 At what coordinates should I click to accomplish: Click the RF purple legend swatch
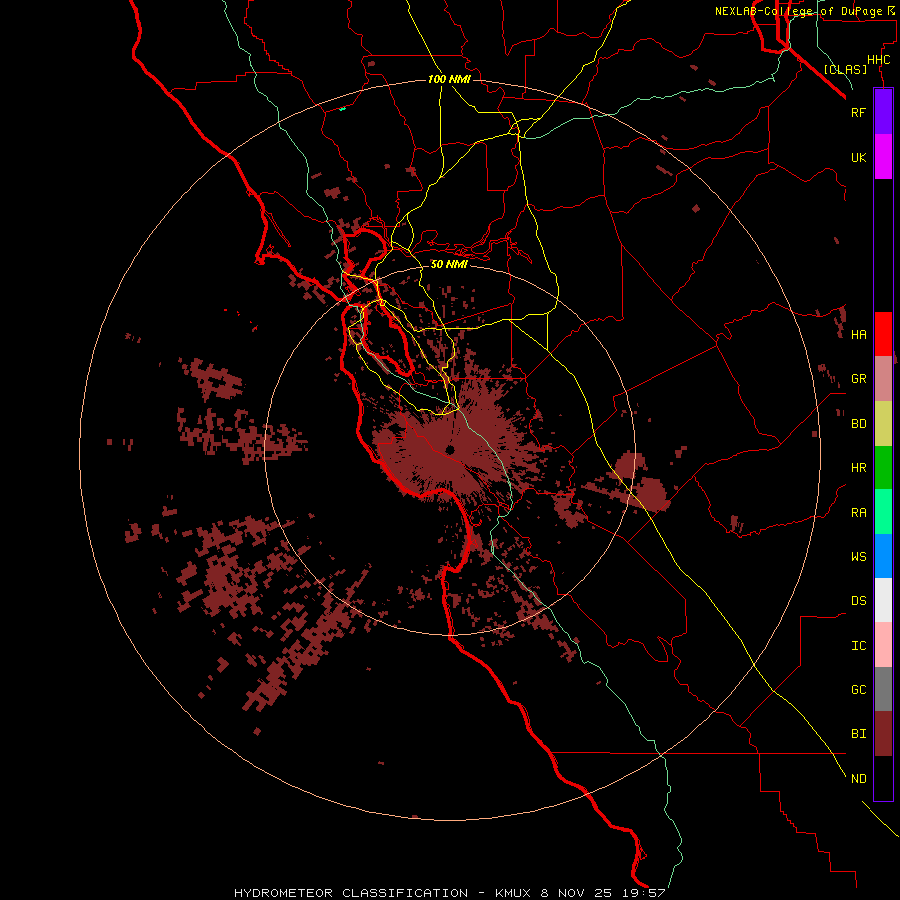click(x=883, y=112)
